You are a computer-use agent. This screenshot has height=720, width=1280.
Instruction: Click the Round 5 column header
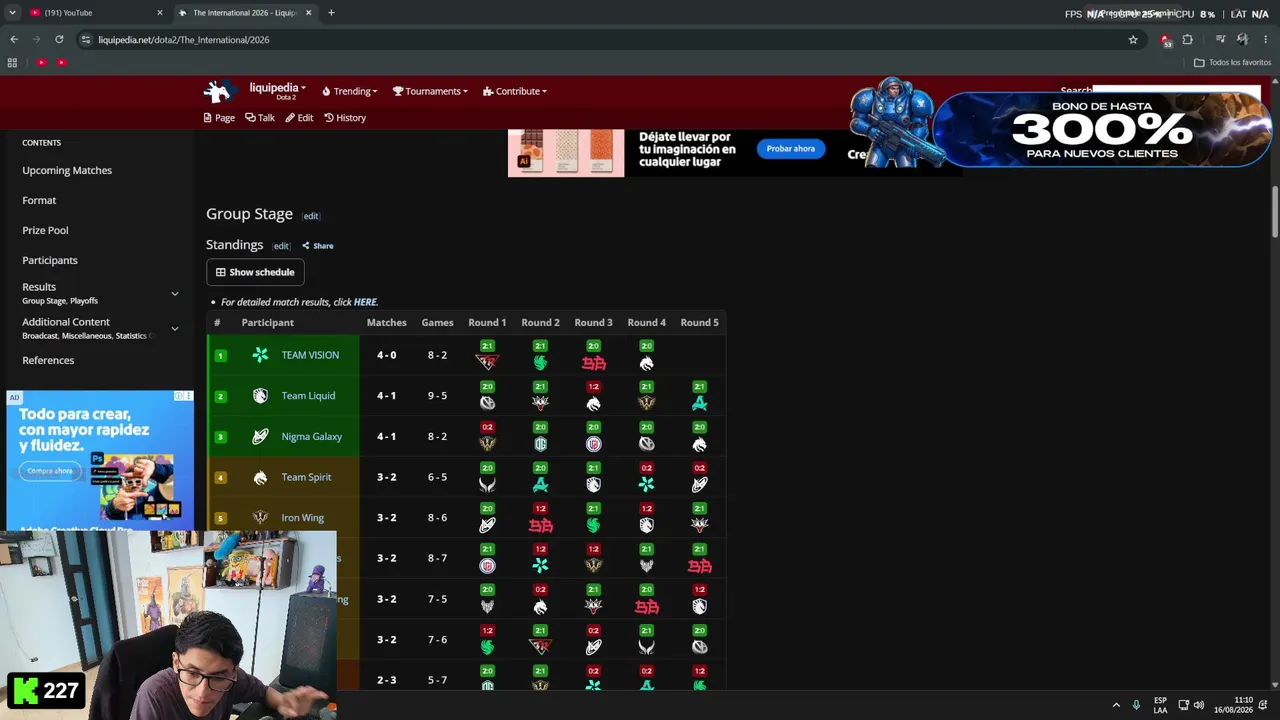tap(699, 323)
